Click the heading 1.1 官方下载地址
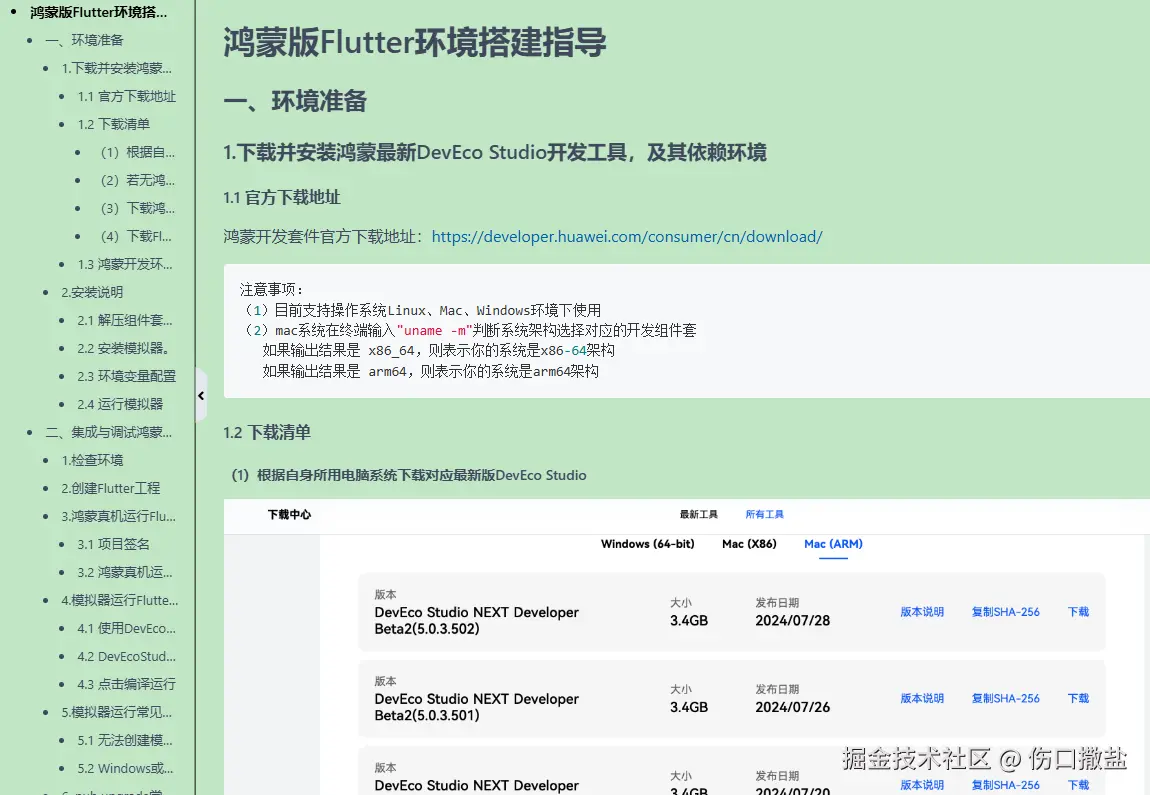Screen dimensions: 1150x795 (282, 197)
